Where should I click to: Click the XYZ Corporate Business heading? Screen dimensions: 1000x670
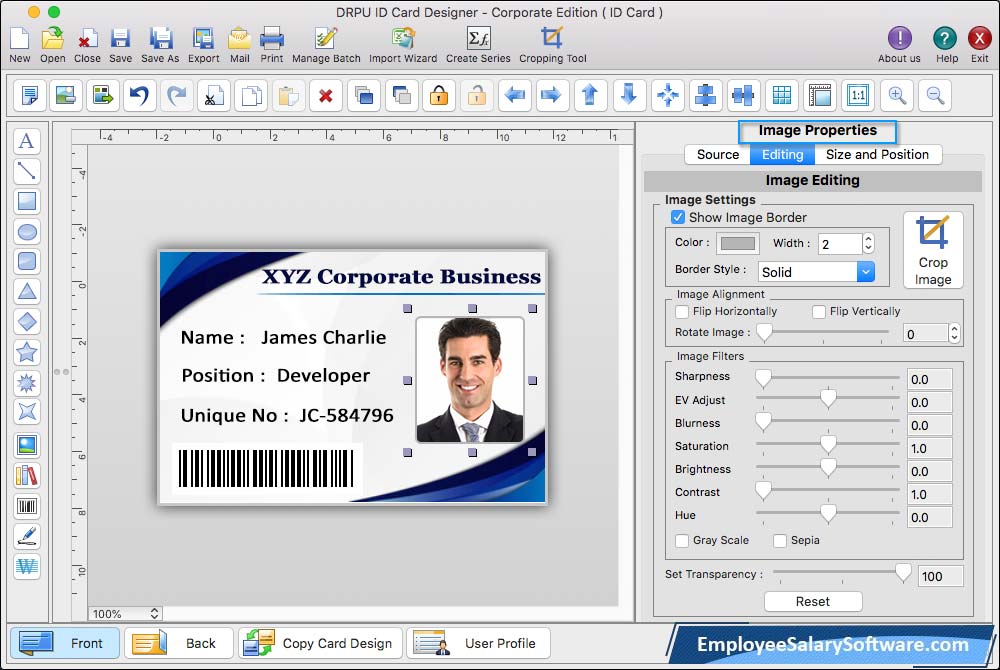[401, 277]
